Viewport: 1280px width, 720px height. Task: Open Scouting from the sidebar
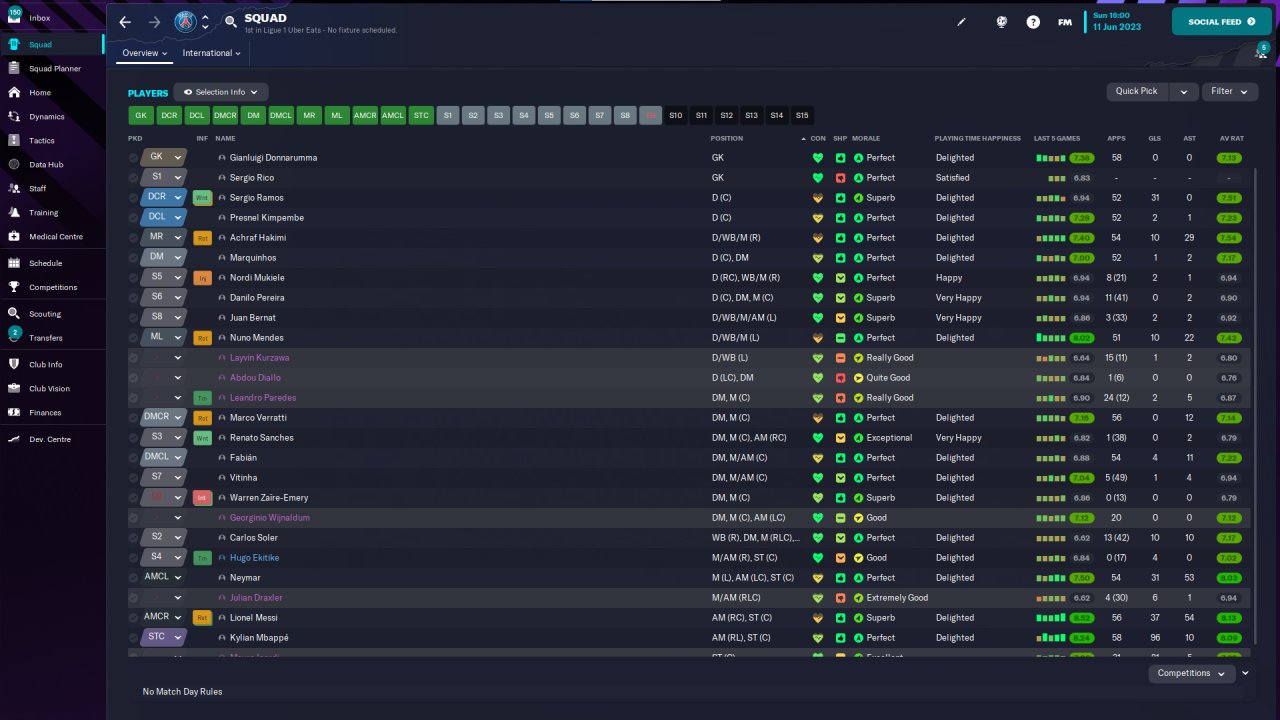(45, 314)
